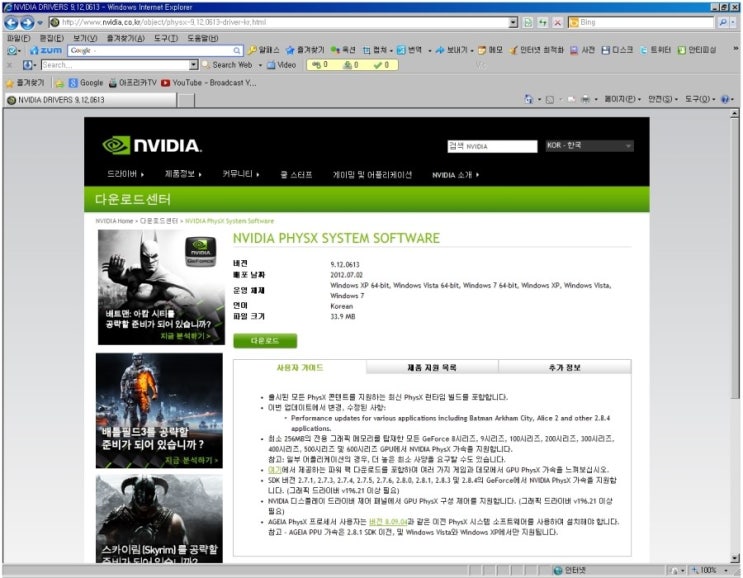Expand the address bar history dropdown

click(x=513, y=22)
